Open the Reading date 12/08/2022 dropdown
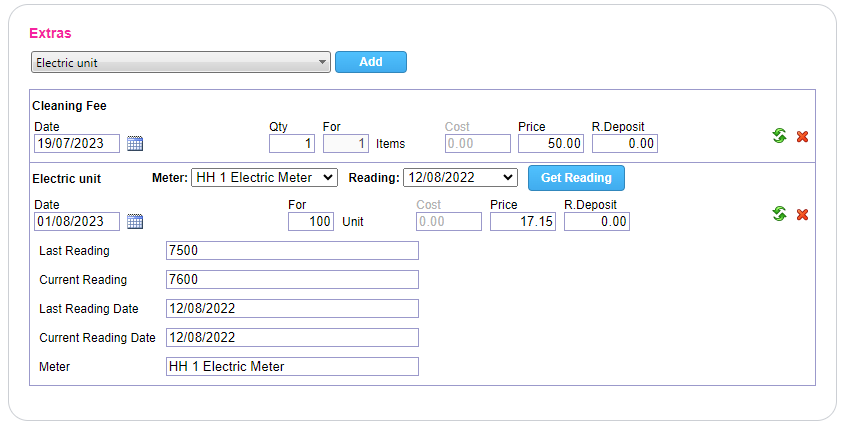Image resolution: width=841 pixels, height=427 pixels. [460, 177]
